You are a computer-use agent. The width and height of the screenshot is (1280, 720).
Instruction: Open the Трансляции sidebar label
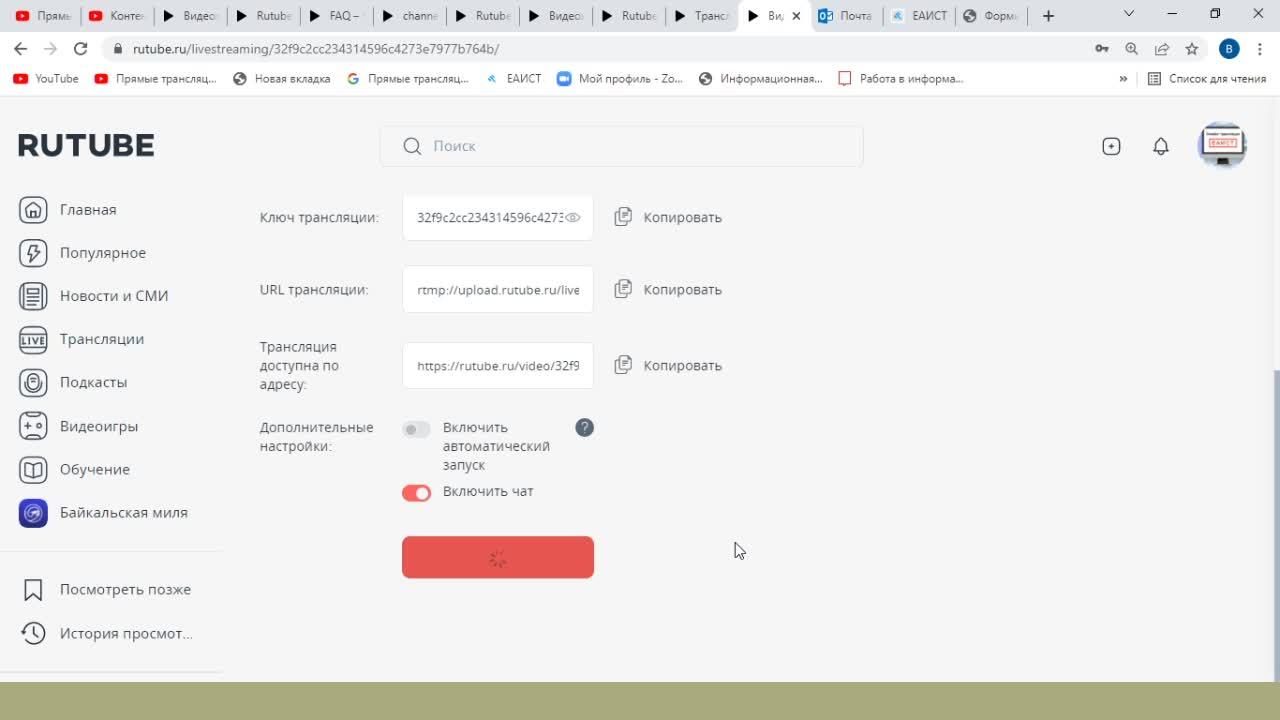coord(102,339)
